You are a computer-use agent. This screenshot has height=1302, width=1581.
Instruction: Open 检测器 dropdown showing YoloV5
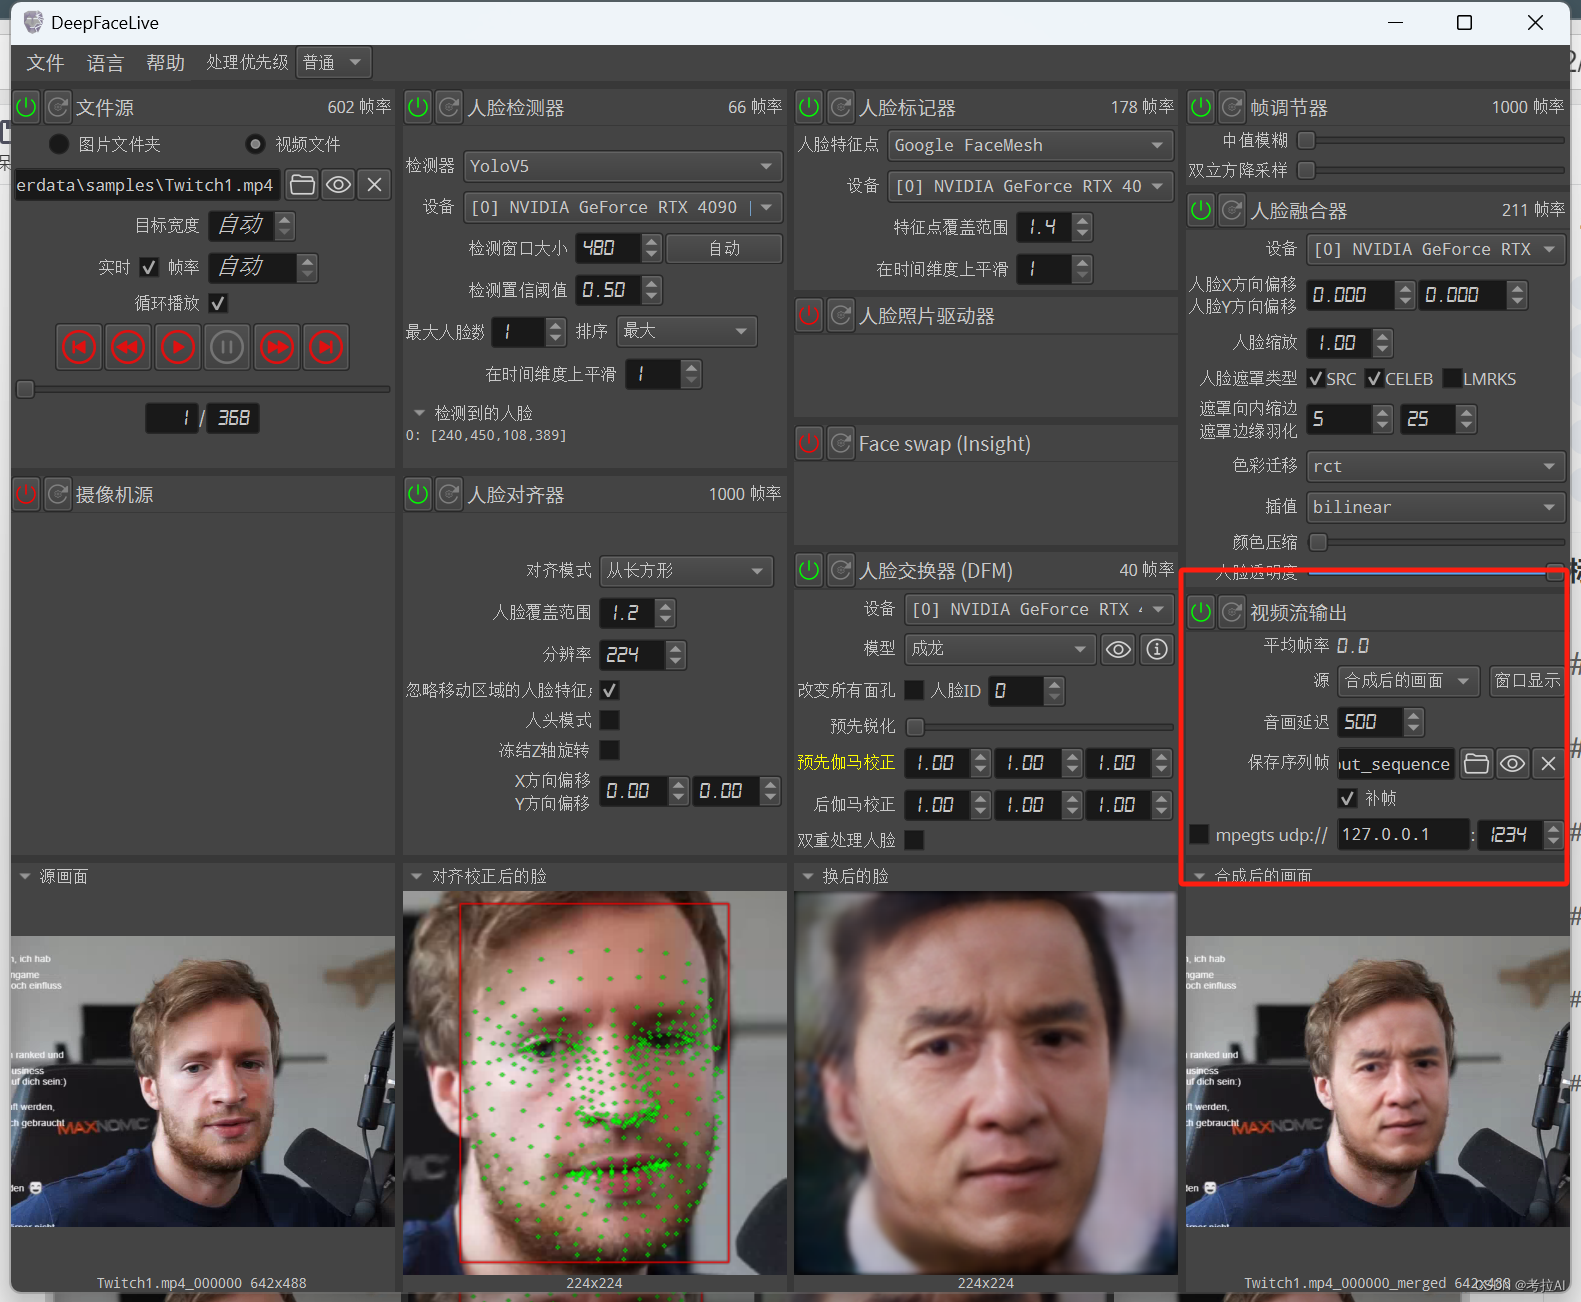coord(622,166)
